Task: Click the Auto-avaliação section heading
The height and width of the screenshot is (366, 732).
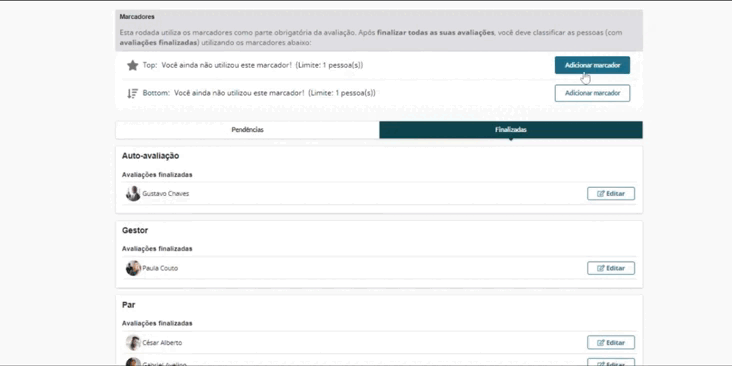Action: point(150,155)
